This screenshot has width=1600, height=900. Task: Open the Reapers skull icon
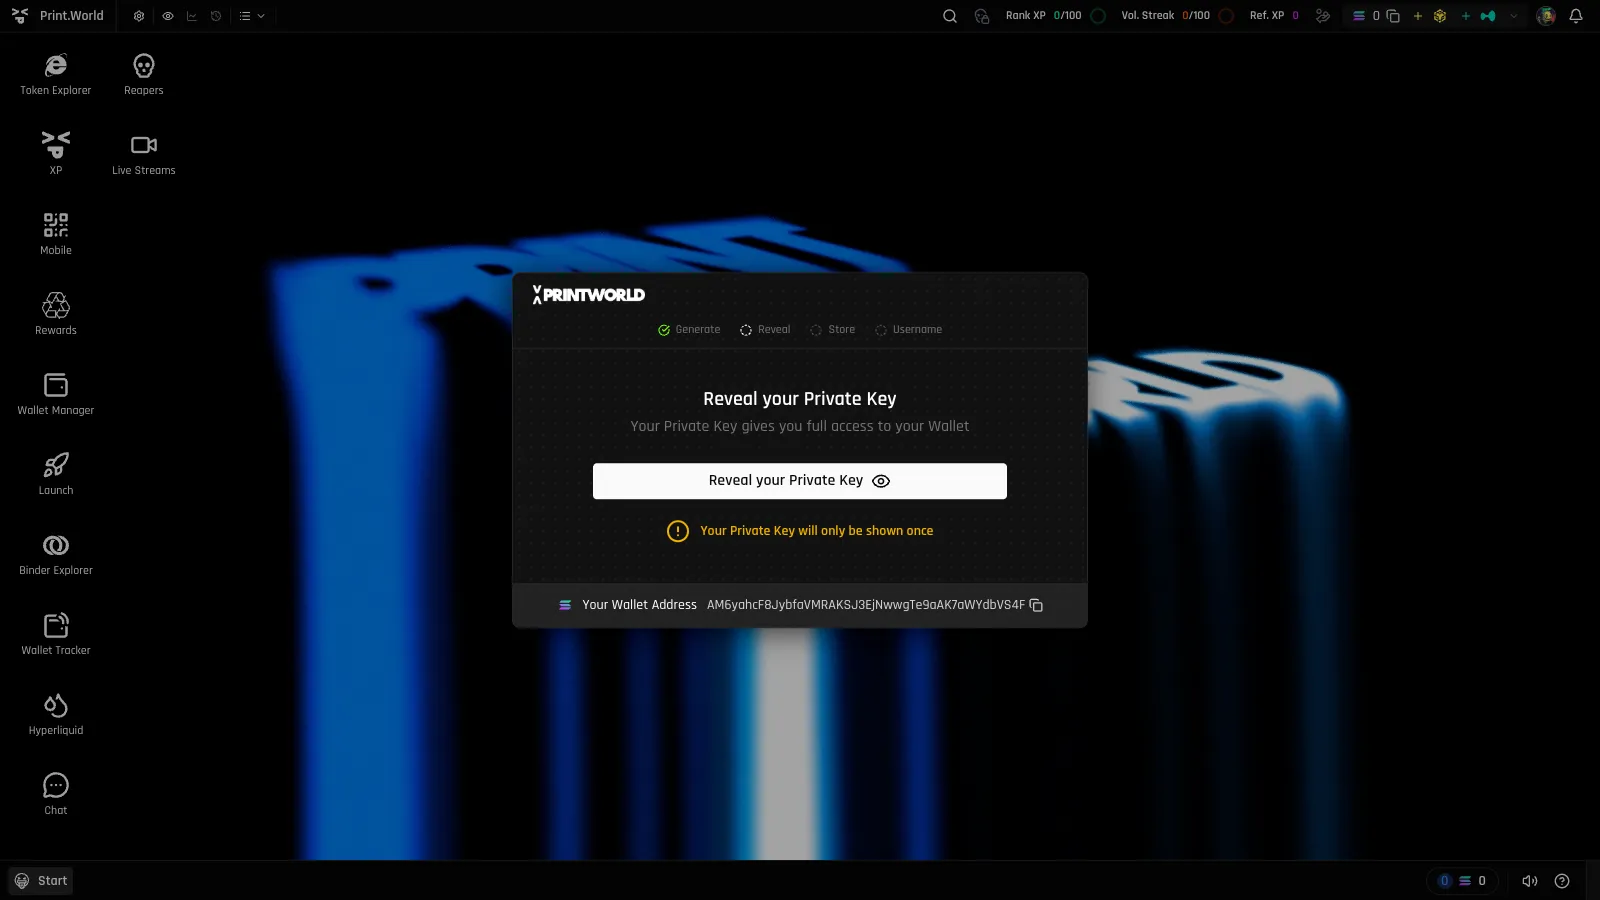click(x=144, y=74)
